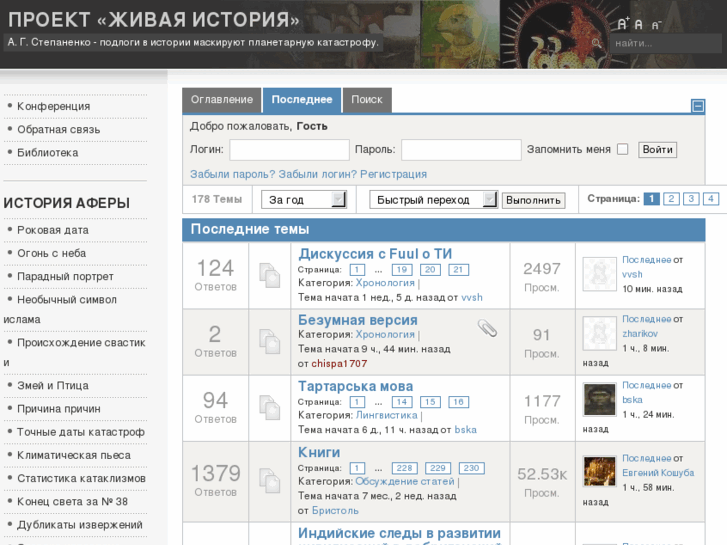Click the search magnifier icon
The height and width of the screenshot is (545, 727).
(597, 44)
